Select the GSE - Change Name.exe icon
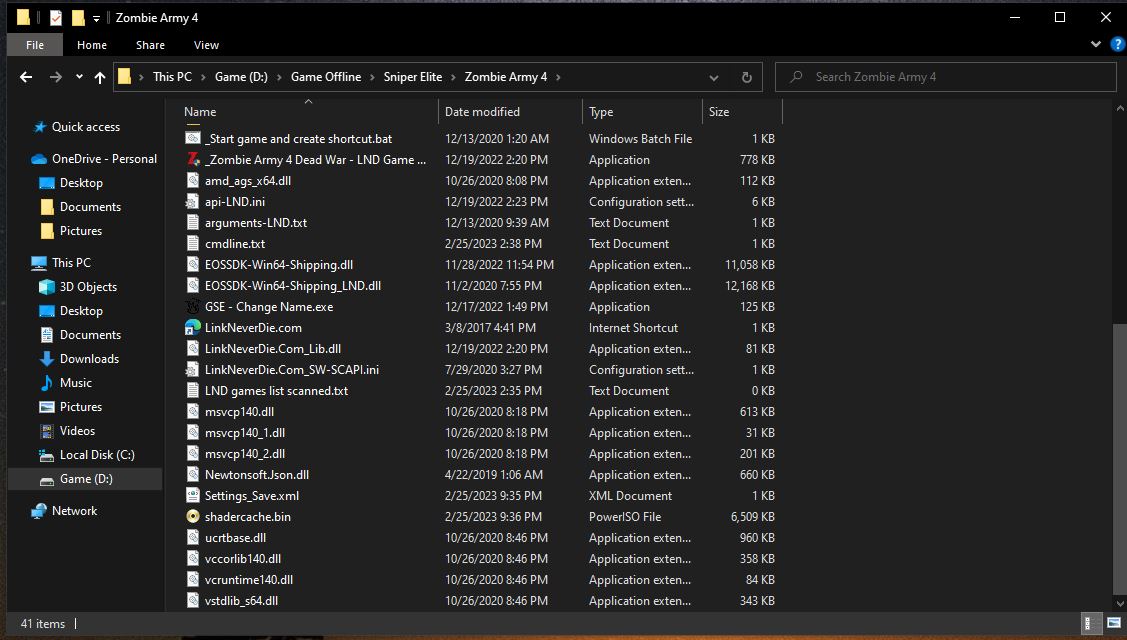The height and width of the screenshot is (640, 1127). tap(194, 307)
